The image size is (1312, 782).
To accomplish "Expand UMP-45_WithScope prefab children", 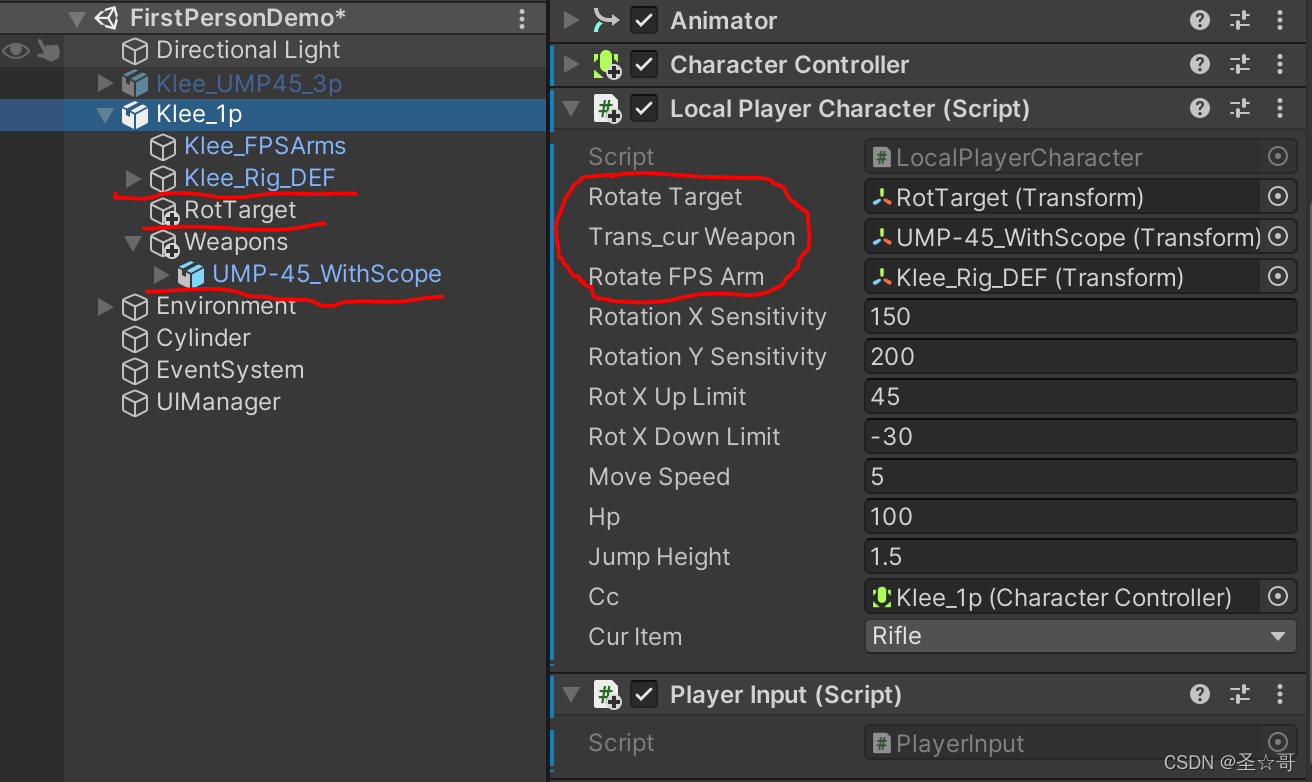I will [x=162, y=275].
